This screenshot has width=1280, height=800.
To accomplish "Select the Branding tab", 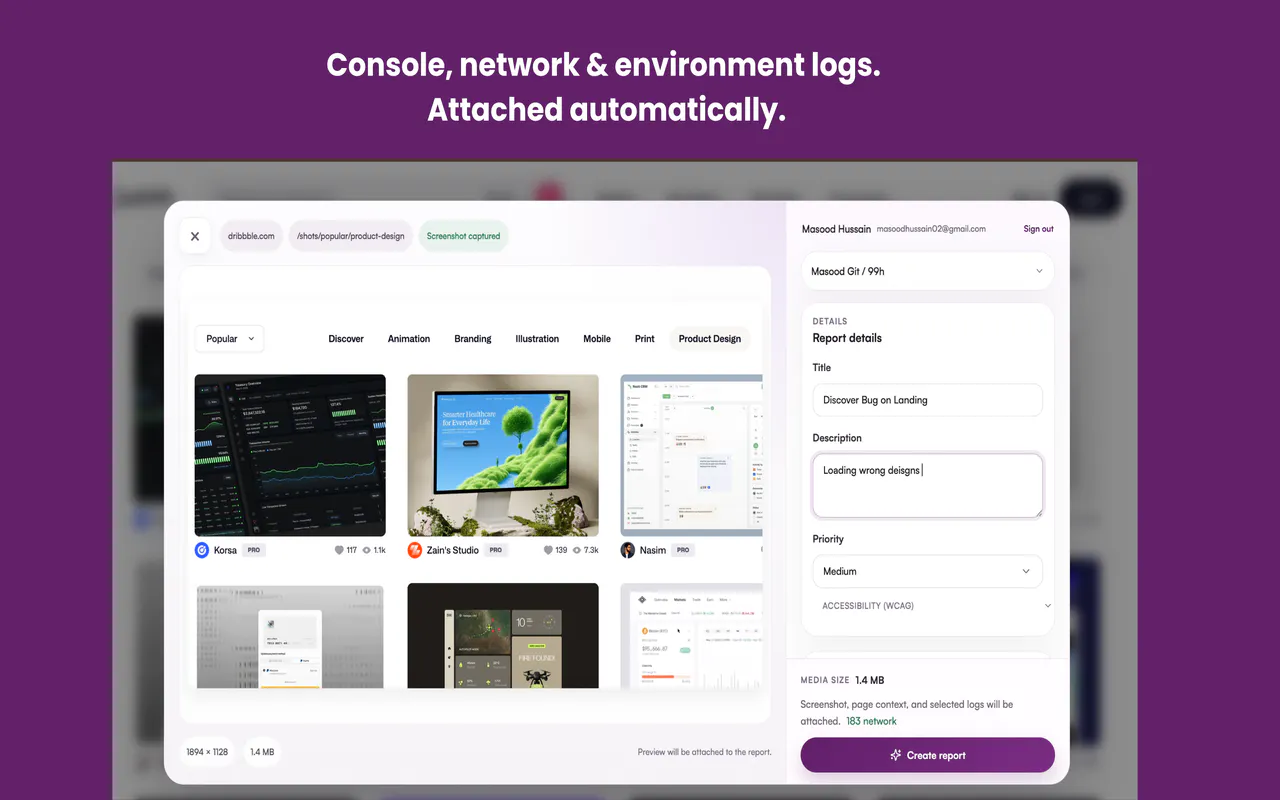I will coord(473,339).
